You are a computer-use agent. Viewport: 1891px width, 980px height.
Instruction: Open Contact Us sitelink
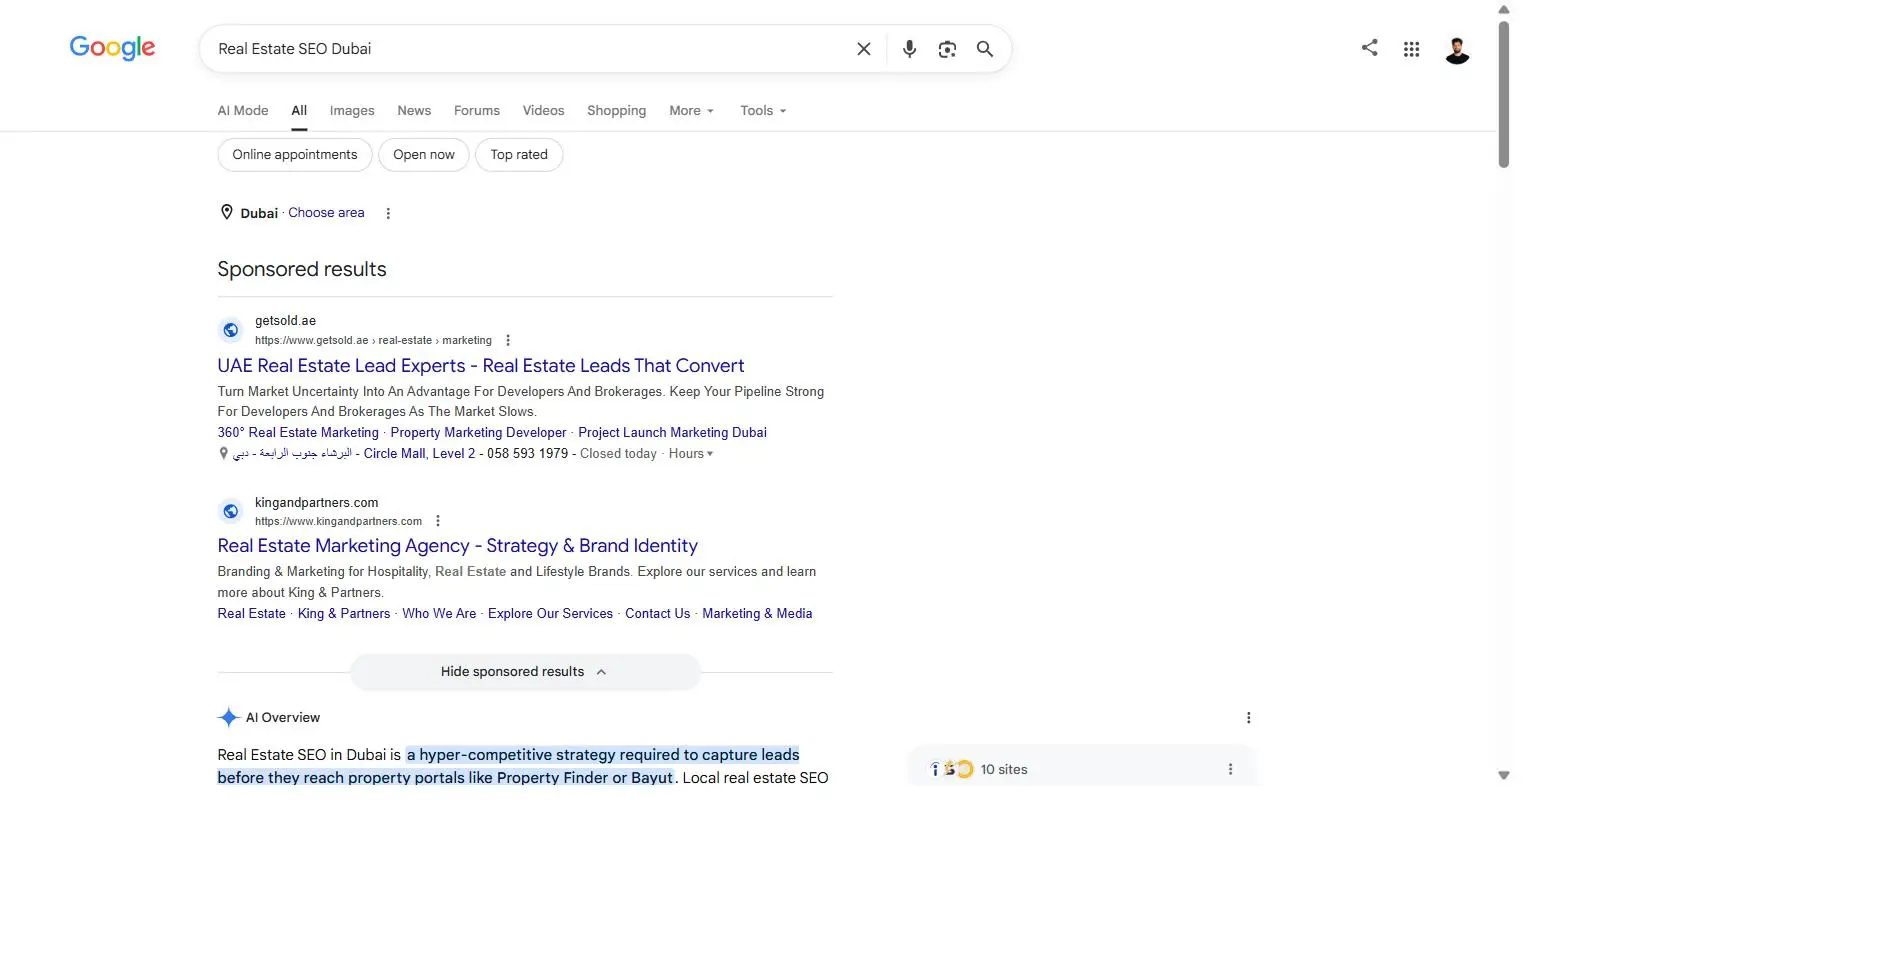tap(657, 614)
